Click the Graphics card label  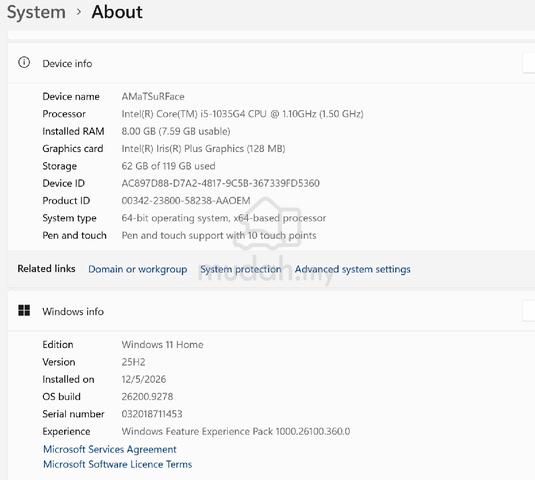point(73,149)
